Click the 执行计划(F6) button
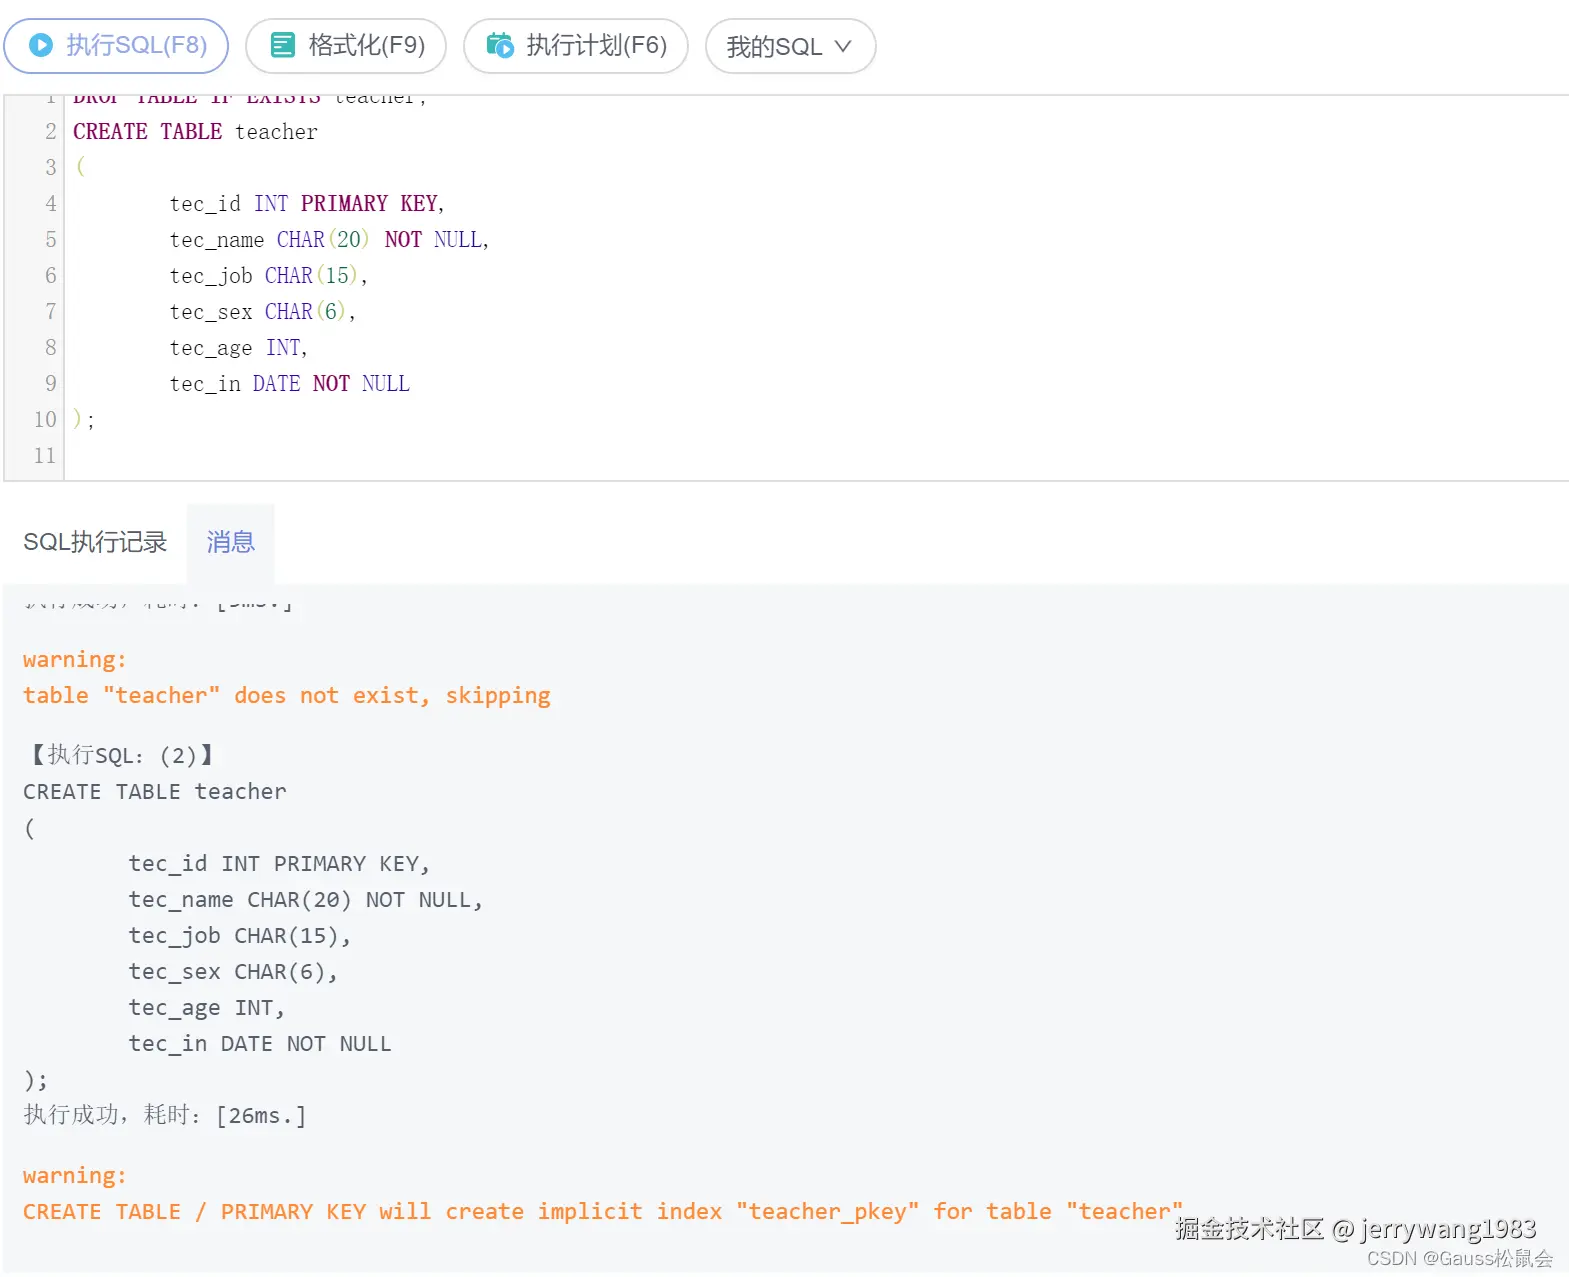Screen dimensions: 1569x1277 click(576, 46)
